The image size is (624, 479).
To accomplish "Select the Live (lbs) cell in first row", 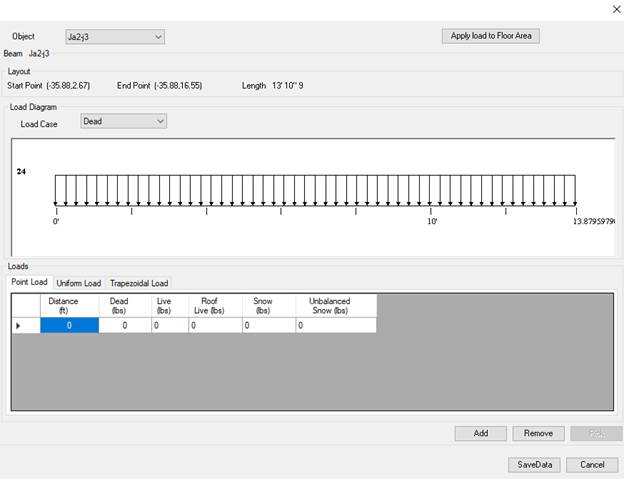I will coord(170,325).
